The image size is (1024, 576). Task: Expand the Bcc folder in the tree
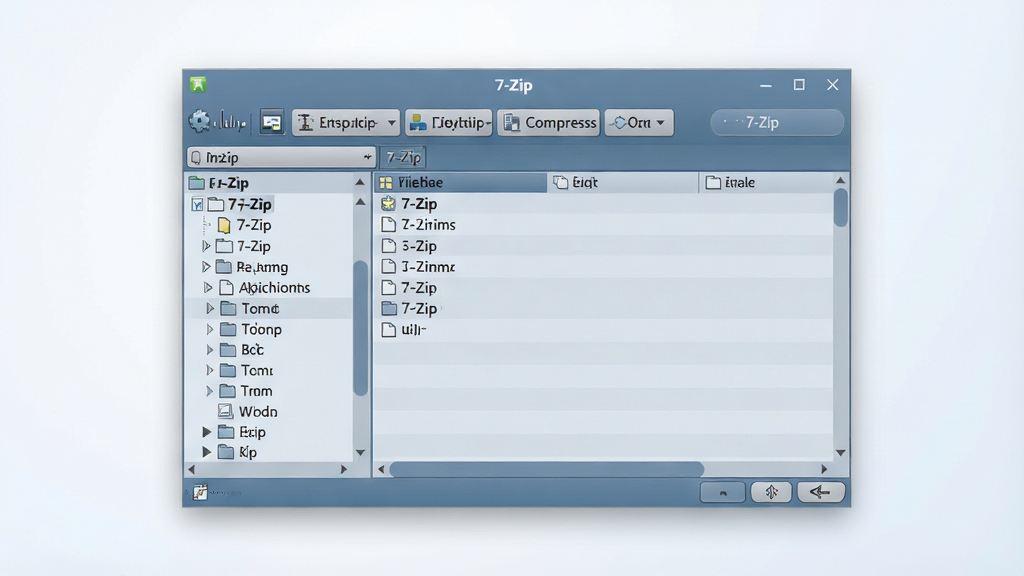tap(210, 350)
